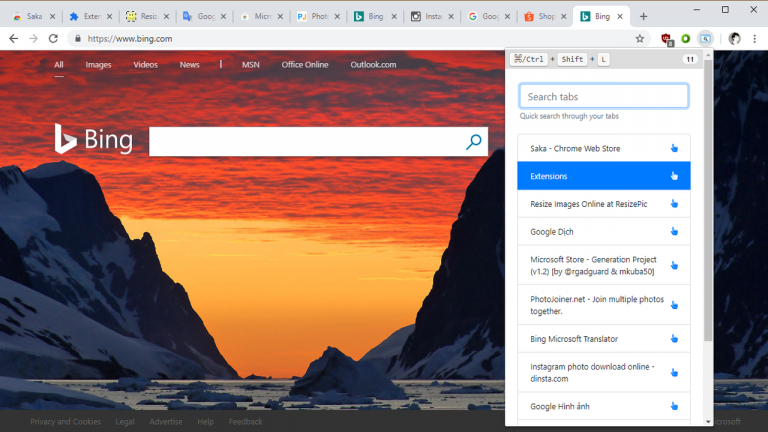Reload the Bing page

pyautogui.click(x=53, y=39)
